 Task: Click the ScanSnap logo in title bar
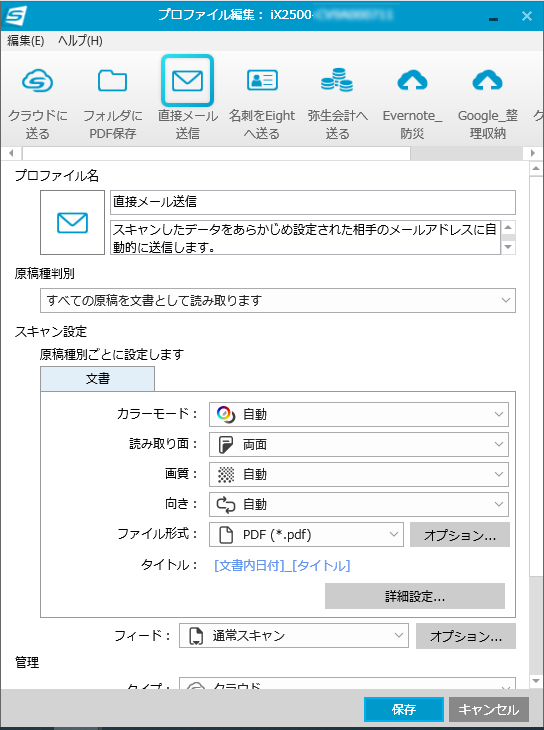pos(15,16)
